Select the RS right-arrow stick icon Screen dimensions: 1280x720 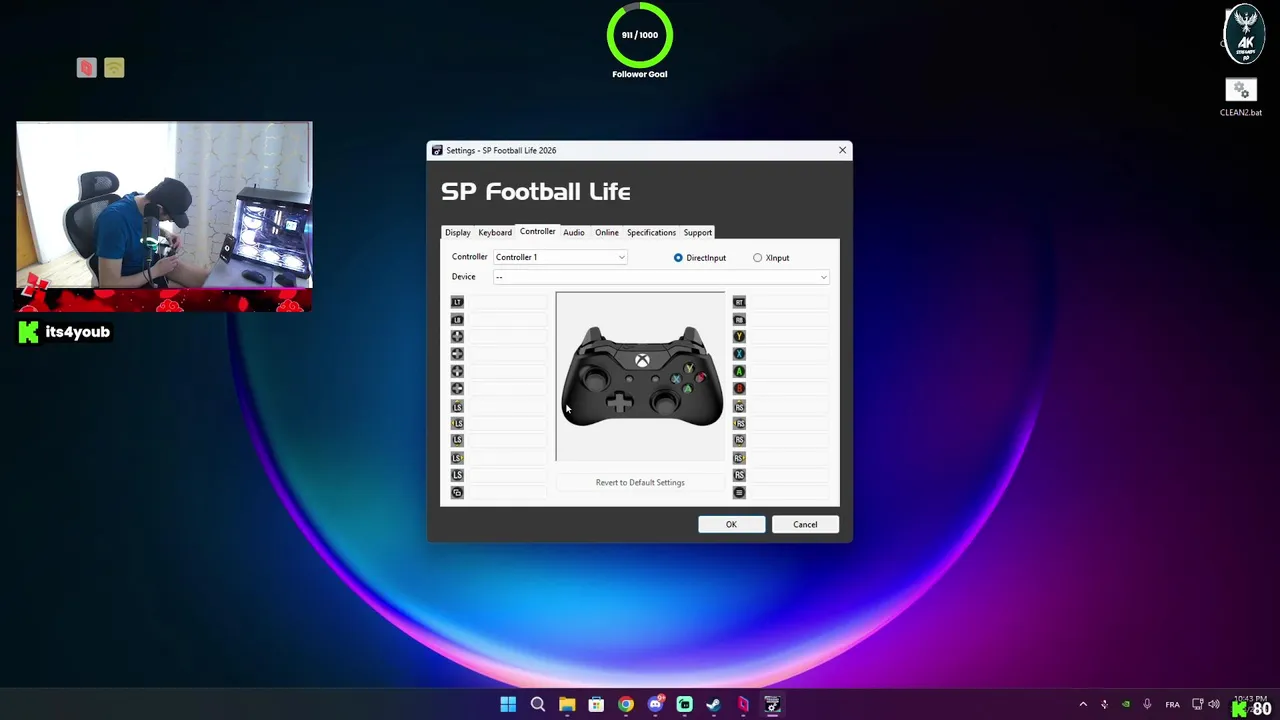tap(739, 458)
